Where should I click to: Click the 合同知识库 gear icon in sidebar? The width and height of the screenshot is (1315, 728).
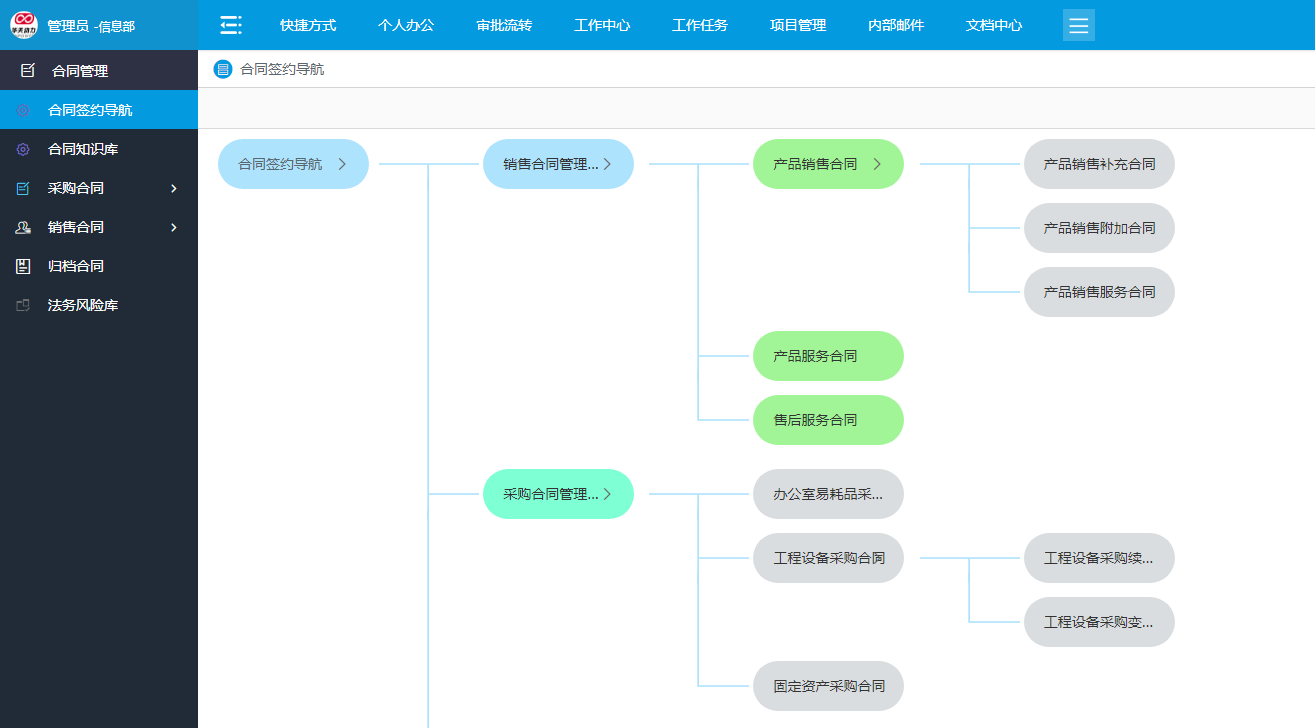(x=23, y=149)
